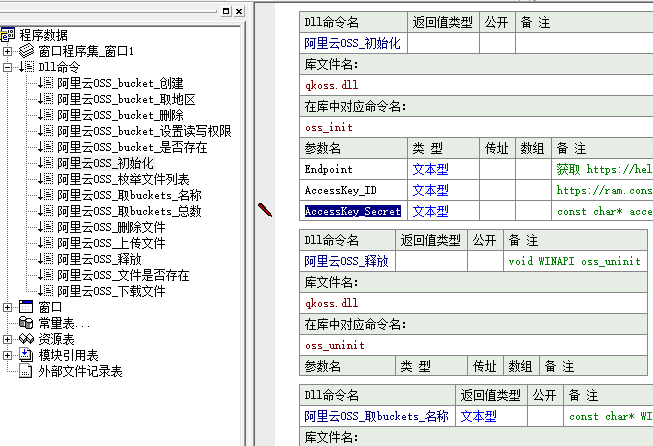Click the Dll命令 folder node icon

27,67
